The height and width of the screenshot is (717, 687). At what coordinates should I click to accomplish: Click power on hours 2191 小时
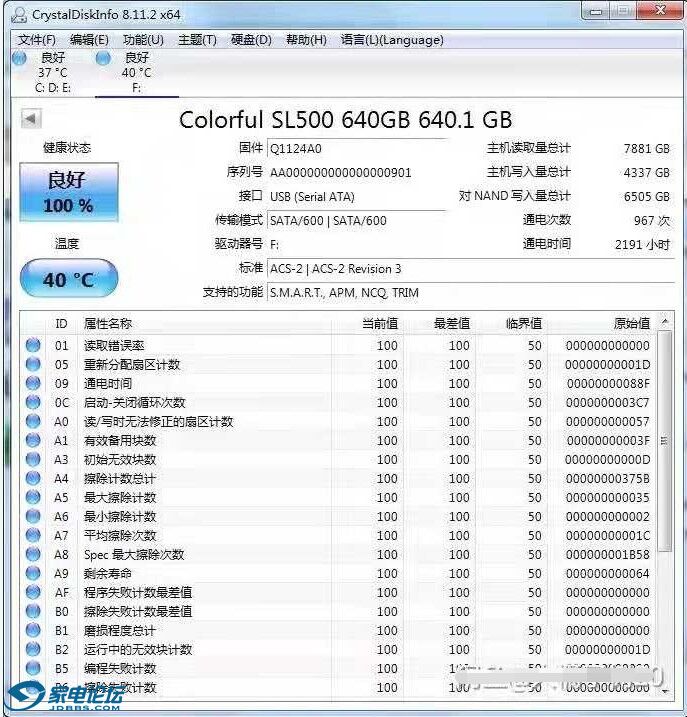642,244
